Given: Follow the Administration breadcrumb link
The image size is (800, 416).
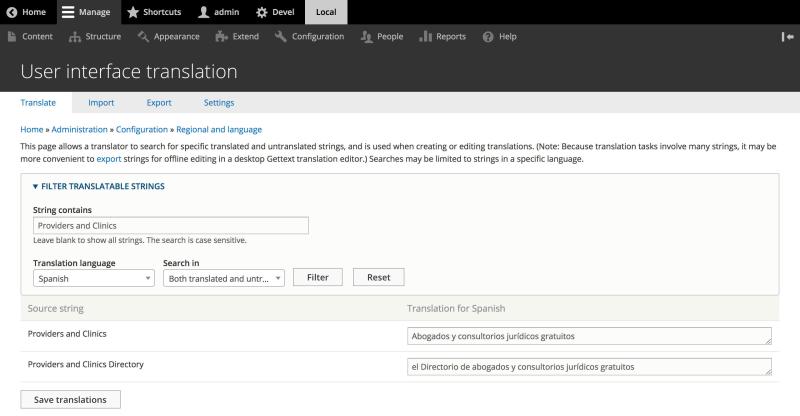Looking at the screenshot, I should point(80,130).
